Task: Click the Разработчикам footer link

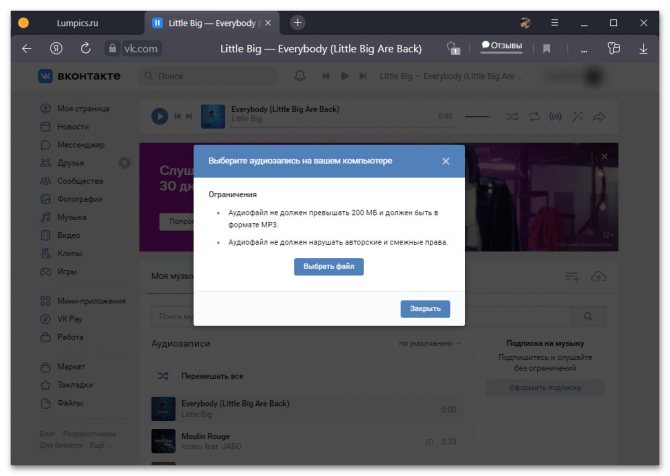Action: point(89,434)
